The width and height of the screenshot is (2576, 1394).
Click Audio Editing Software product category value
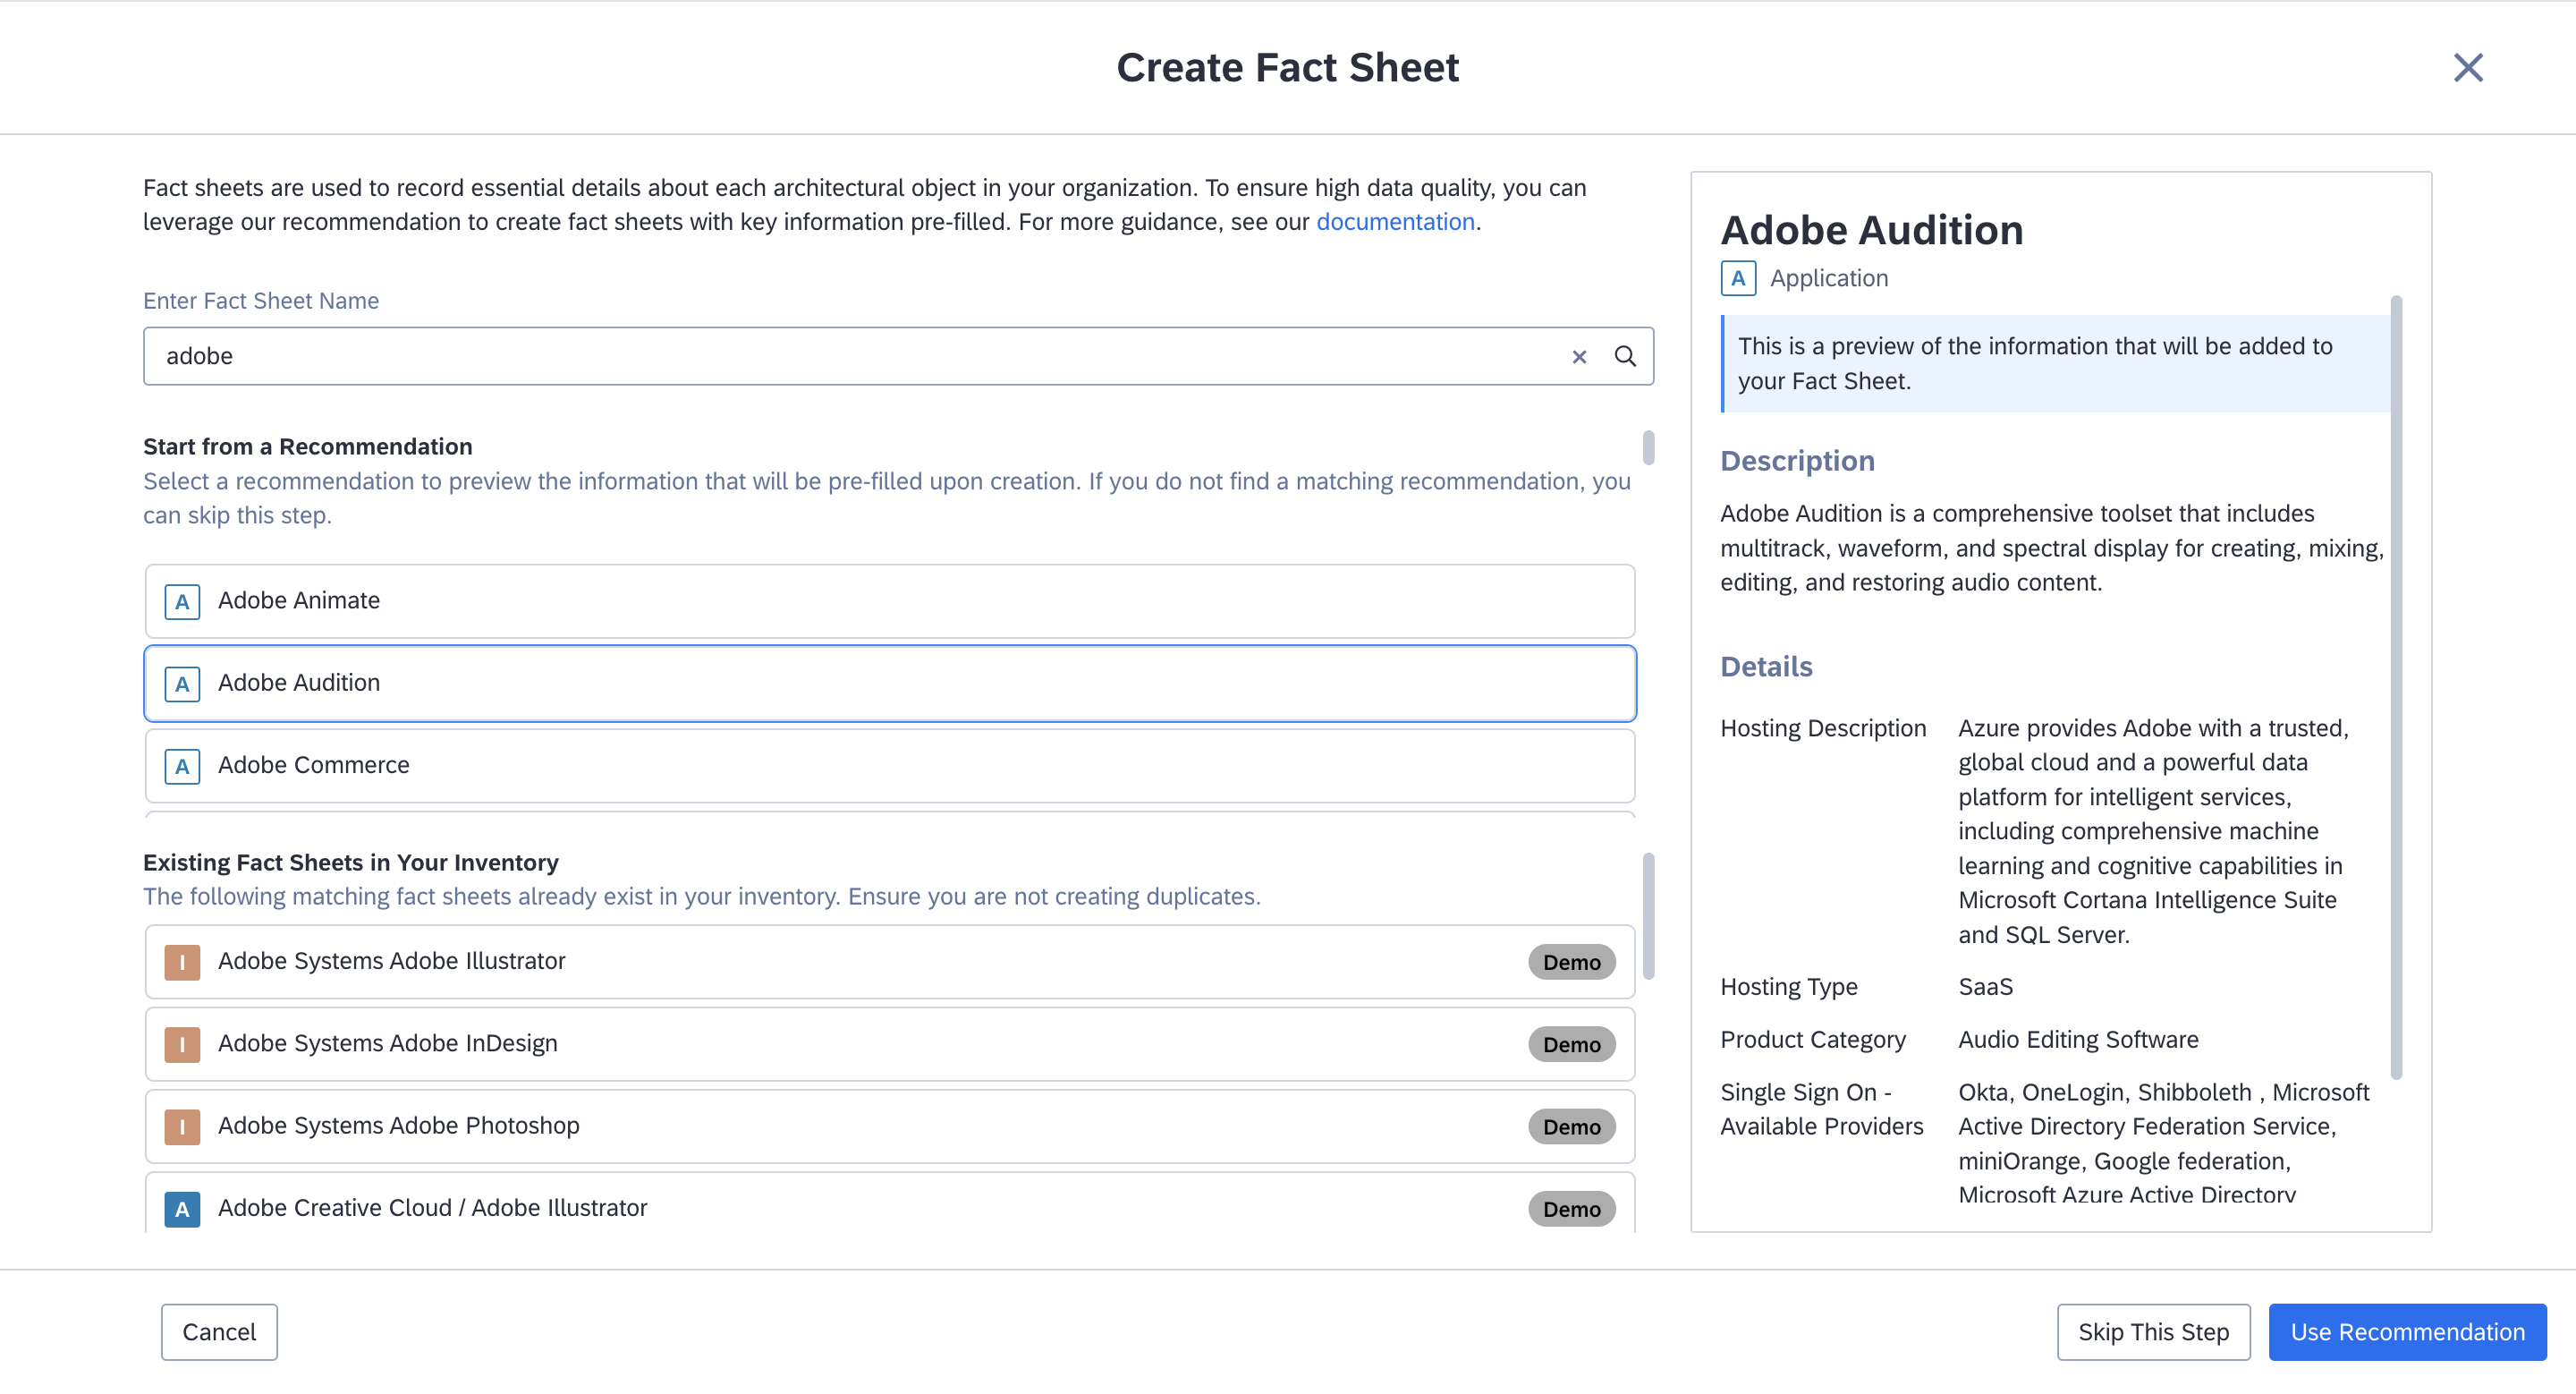[x=2078, y=1040]
